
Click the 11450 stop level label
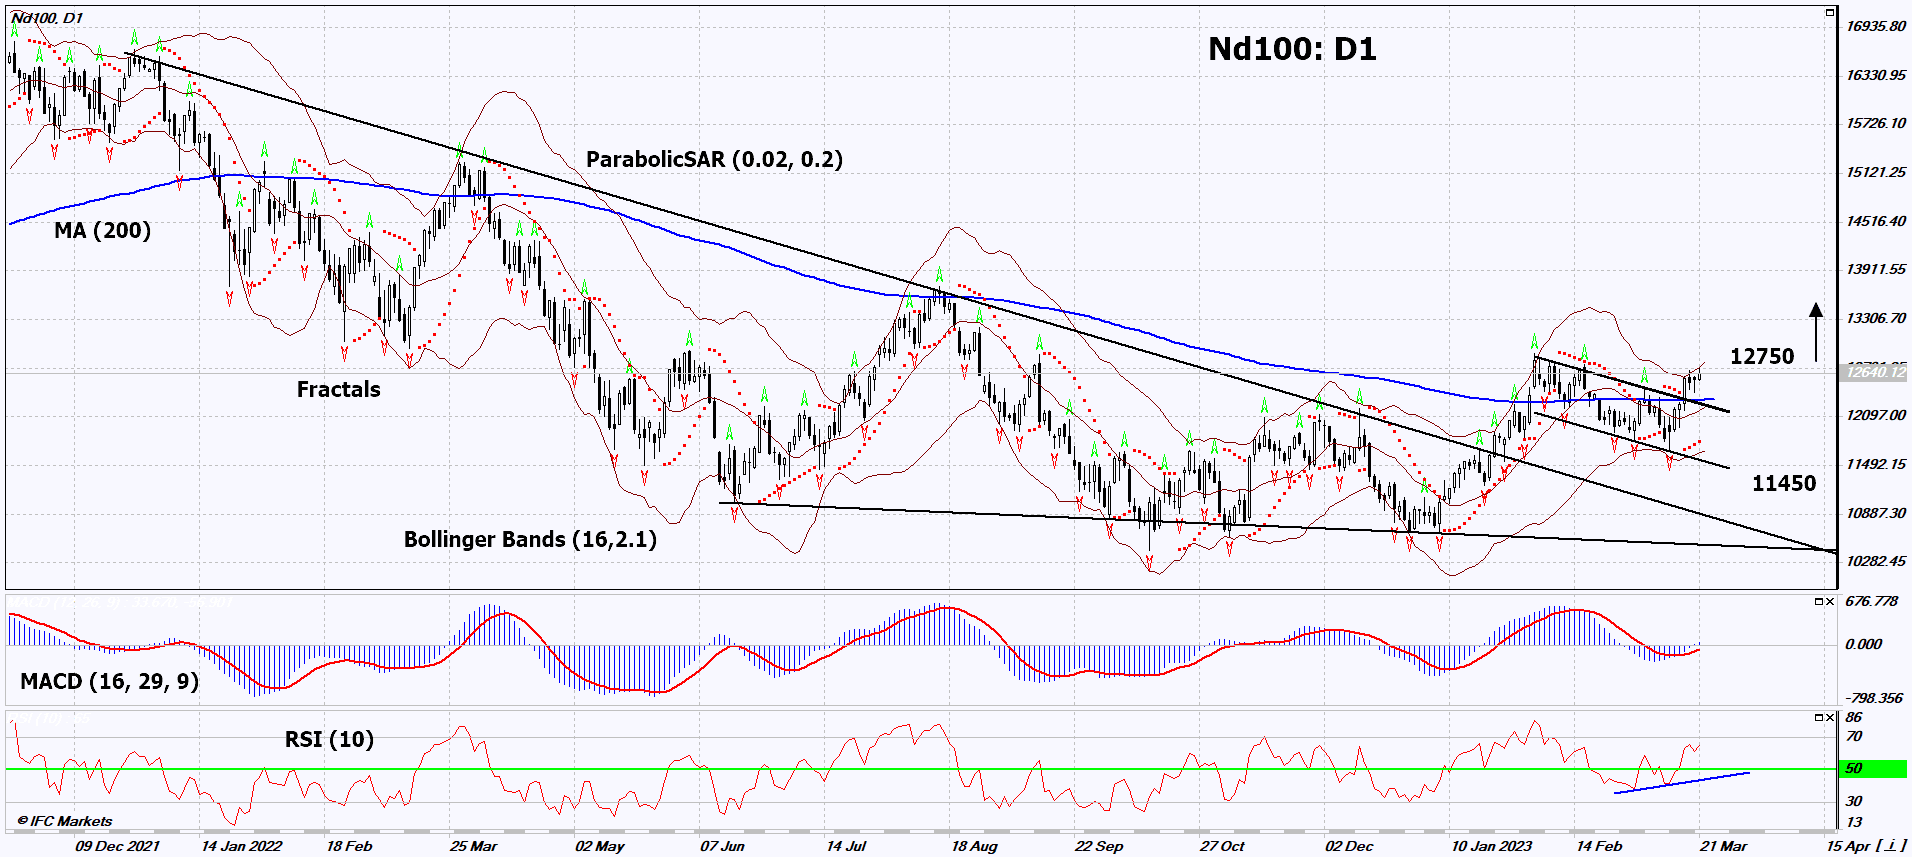pyautogui.click(x=1784, y=484)
